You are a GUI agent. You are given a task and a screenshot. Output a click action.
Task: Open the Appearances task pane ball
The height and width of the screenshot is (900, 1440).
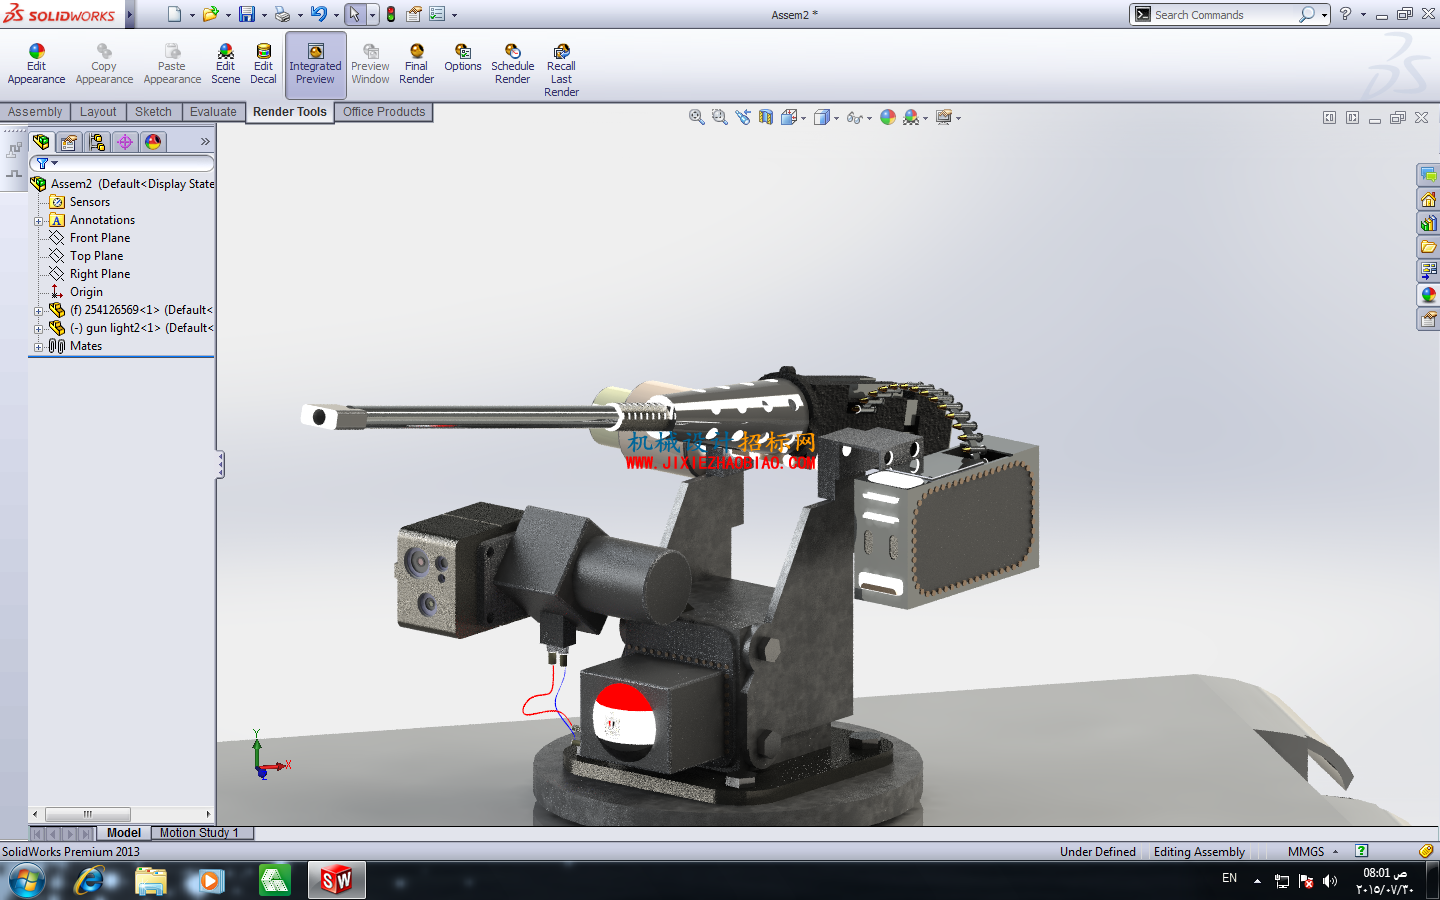click(1428, 295)
